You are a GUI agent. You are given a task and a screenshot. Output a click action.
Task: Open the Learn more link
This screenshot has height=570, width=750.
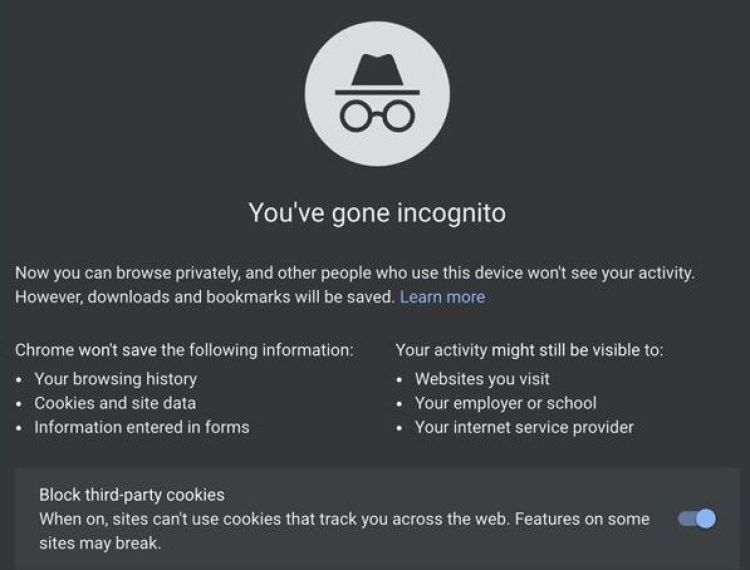point(442,297)
